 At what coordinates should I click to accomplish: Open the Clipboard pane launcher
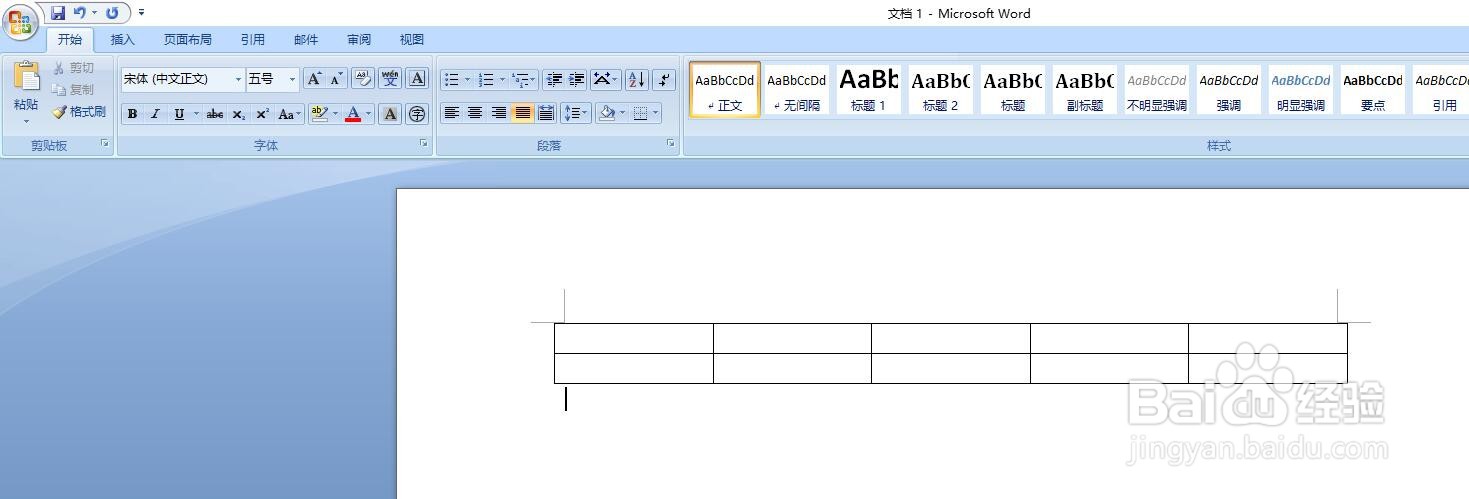point(105,145)
